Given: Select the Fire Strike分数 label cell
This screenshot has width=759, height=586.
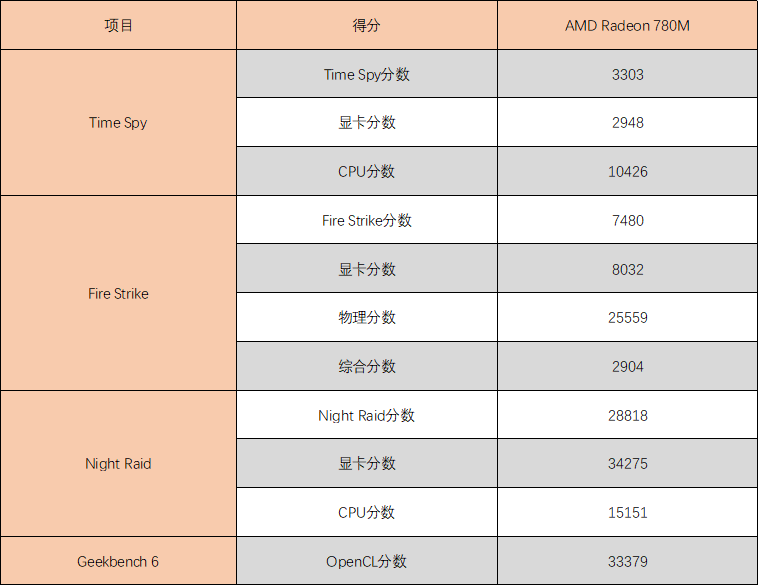Looking at the screenshot, I should coord(367,220).
